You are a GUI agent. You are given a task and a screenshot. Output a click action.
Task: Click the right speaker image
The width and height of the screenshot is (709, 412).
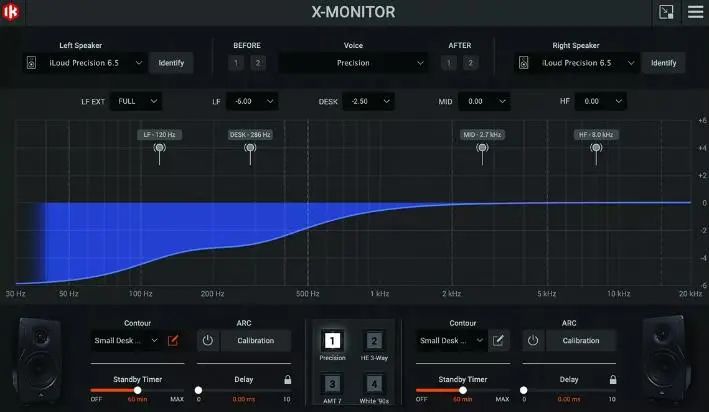click(x=666, y=360)
